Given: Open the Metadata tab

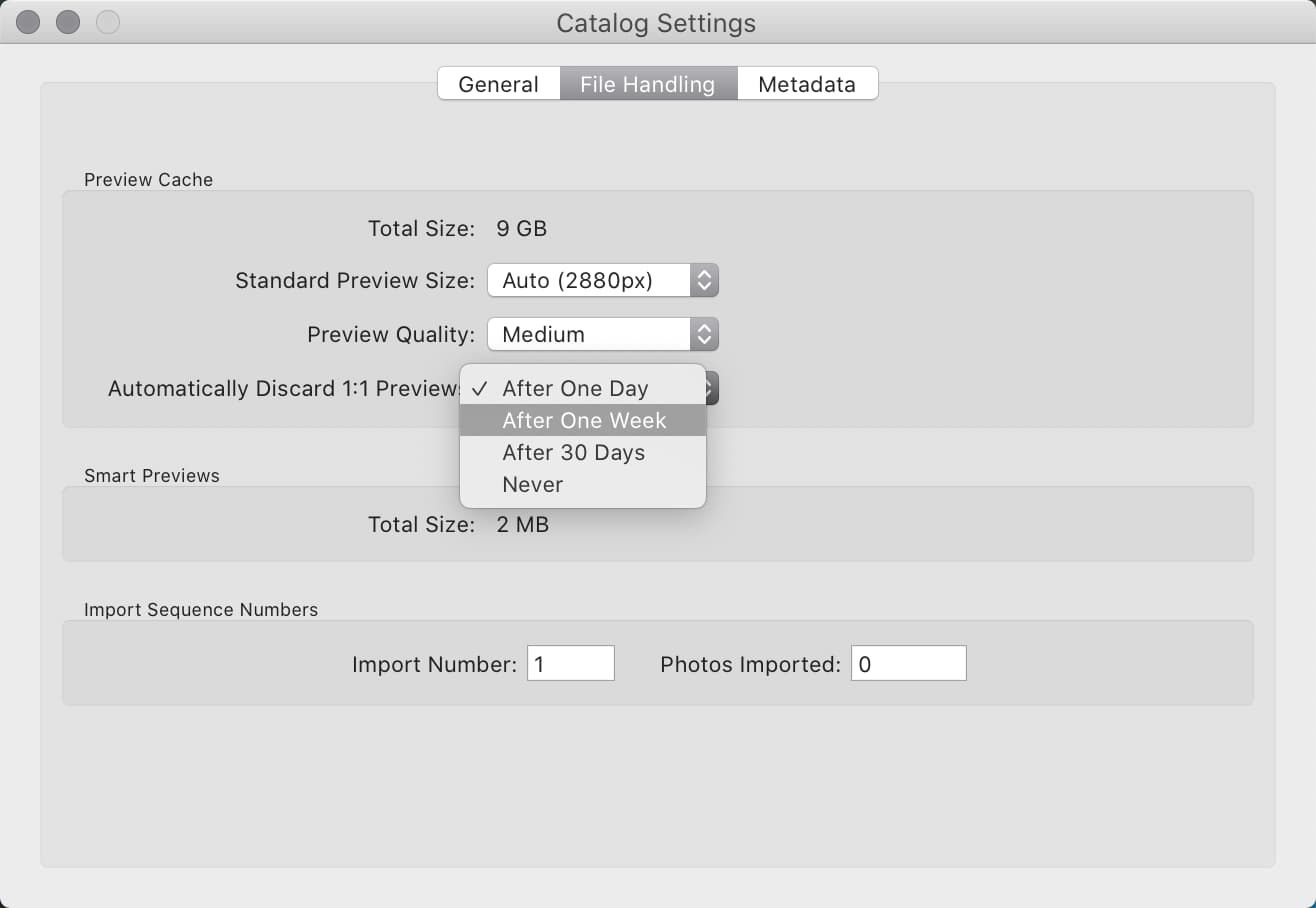Looking at the screenshot, I should pos(807,84).
